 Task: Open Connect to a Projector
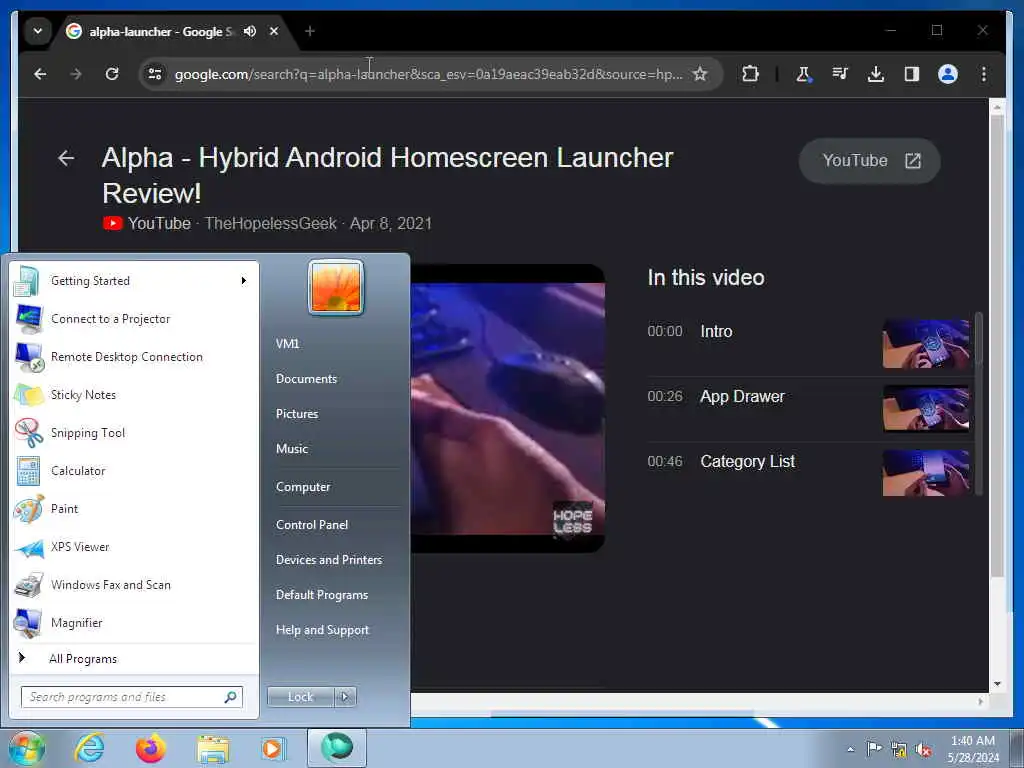pos(135,319)
